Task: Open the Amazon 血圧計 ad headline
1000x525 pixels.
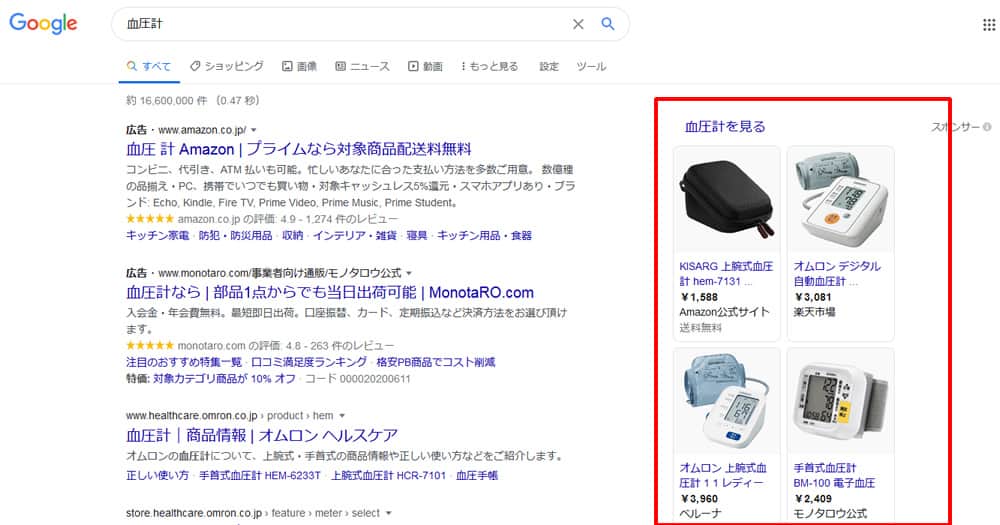Action: [x=298, y=149]
